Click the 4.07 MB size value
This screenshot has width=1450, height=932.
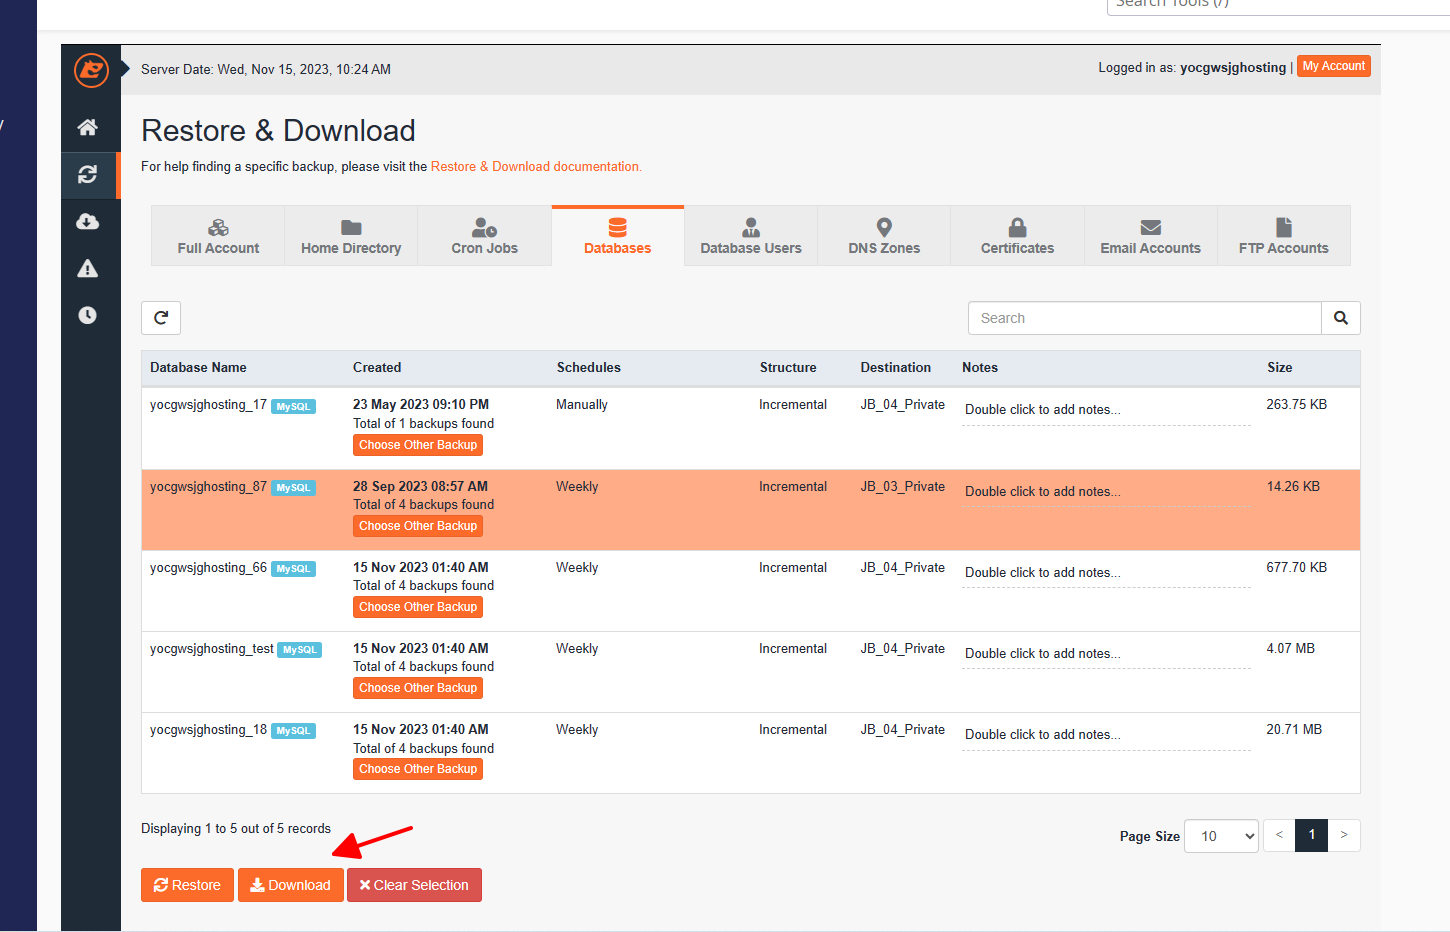click(x=1291, y=649)
